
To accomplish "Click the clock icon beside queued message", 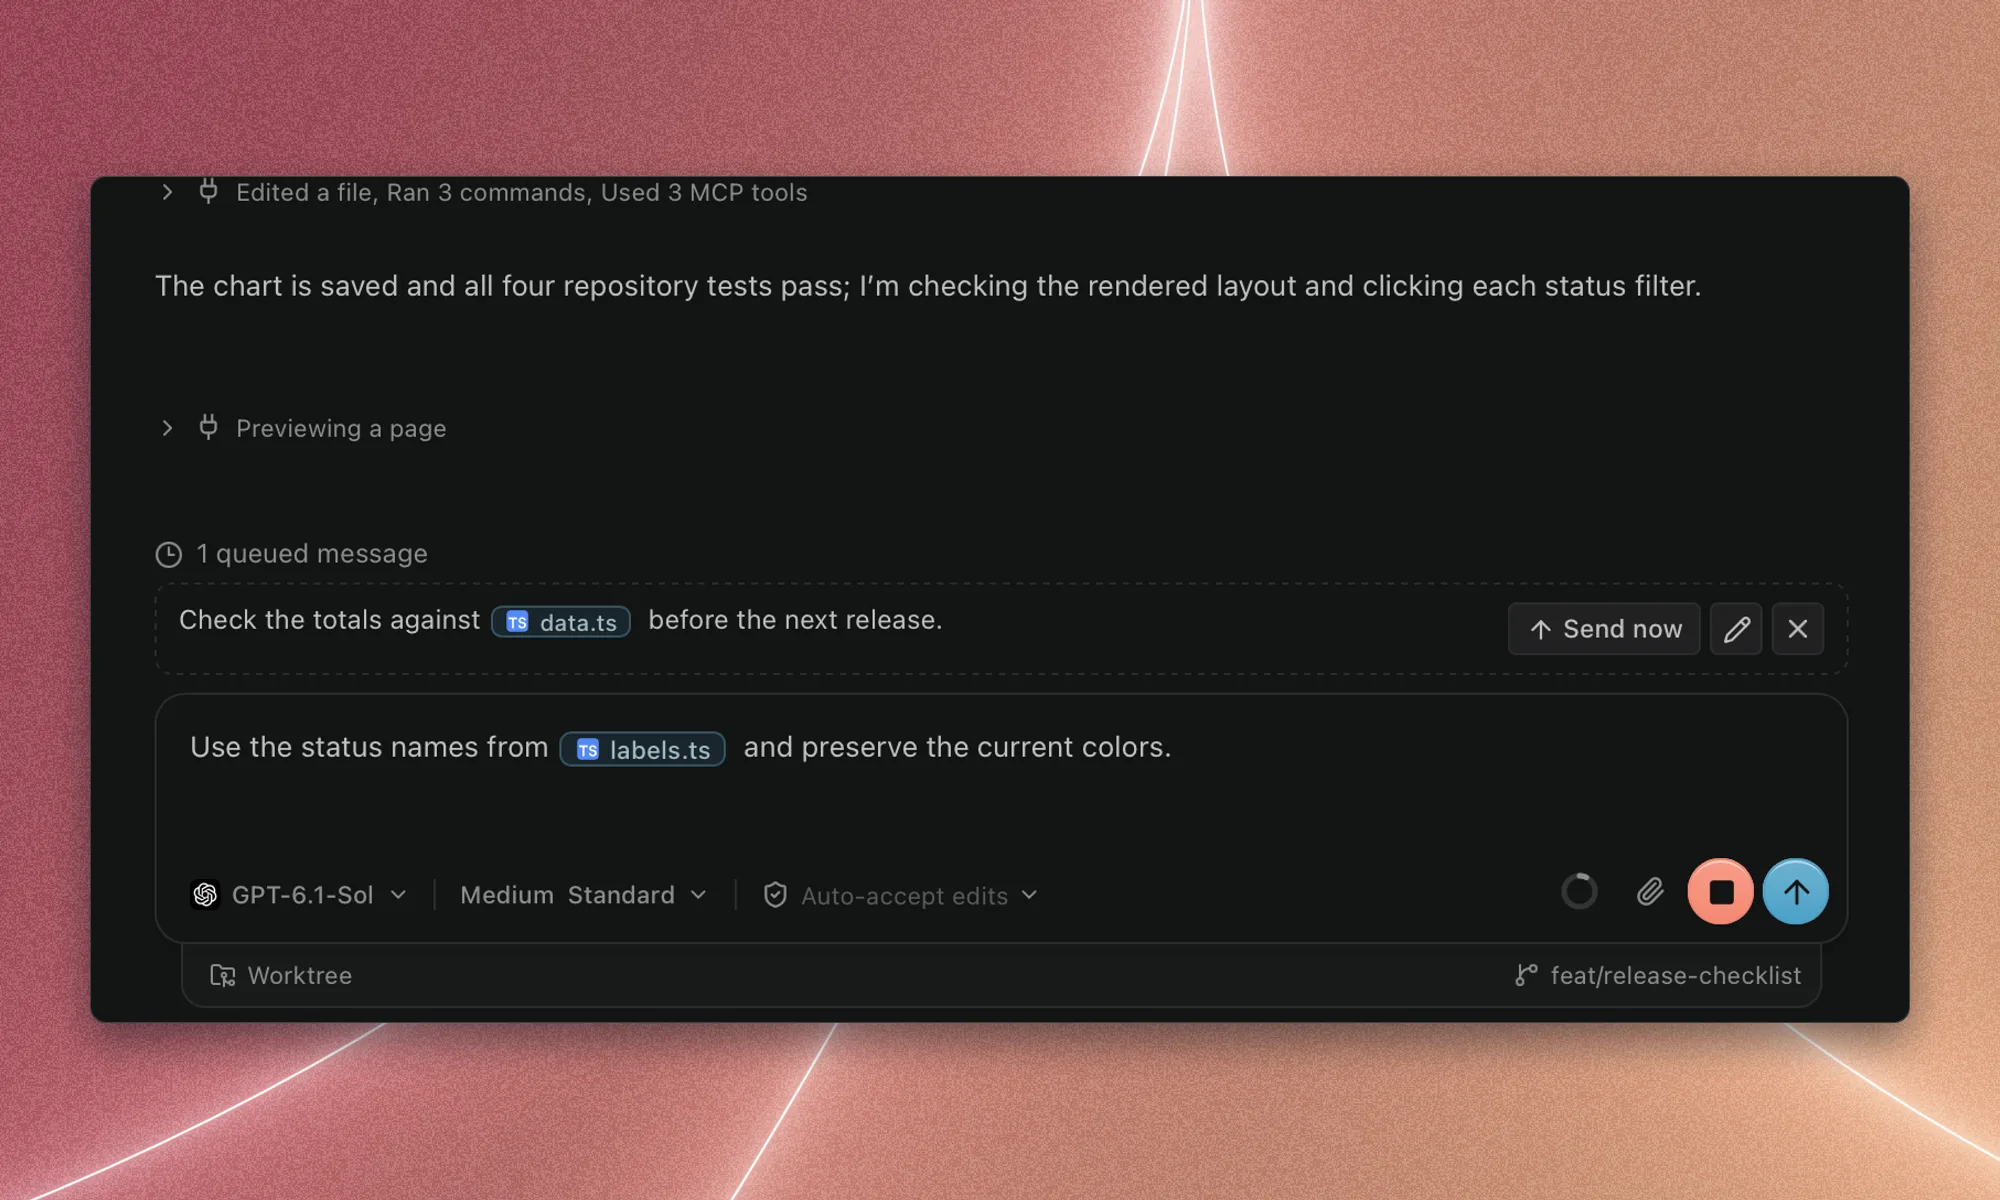I will pos(169,554).
